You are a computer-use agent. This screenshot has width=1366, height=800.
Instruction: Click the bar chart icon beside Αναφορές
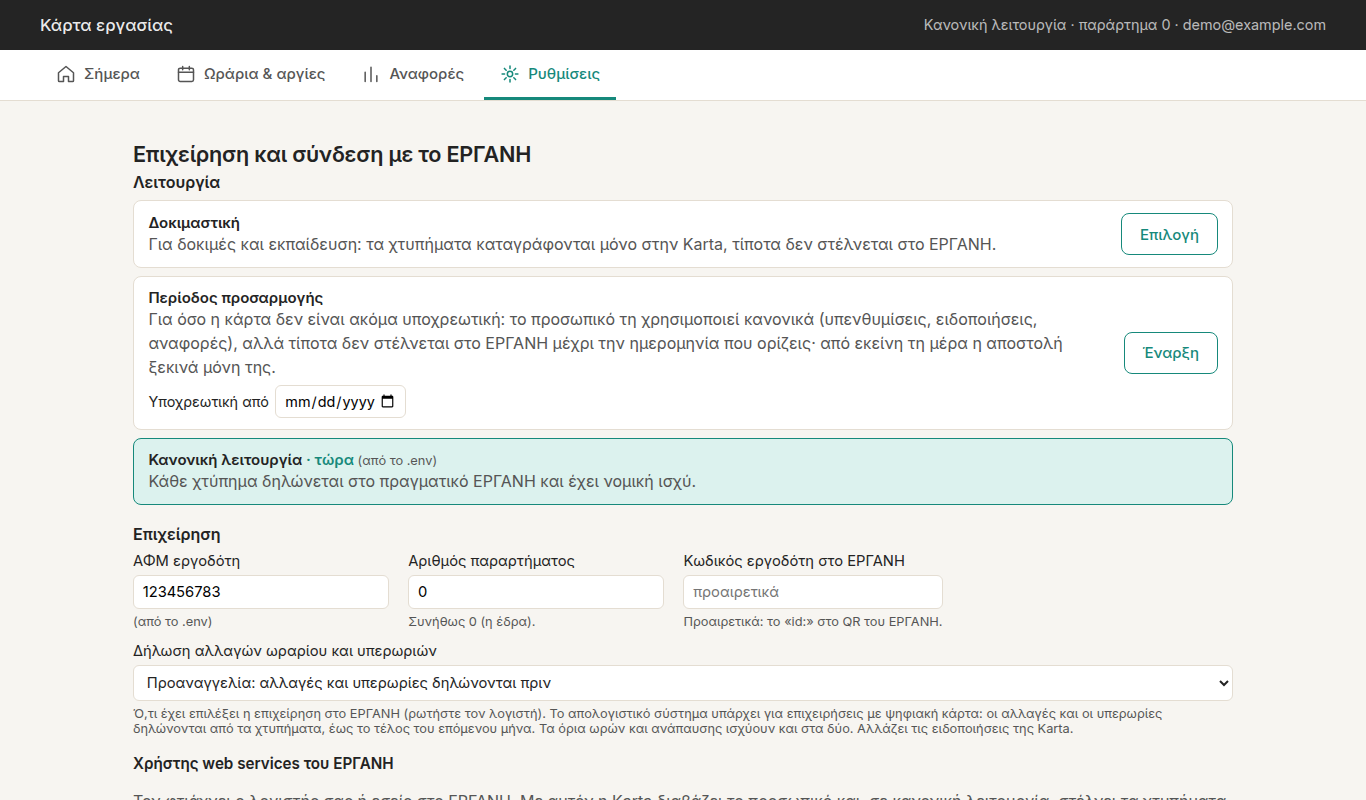coord(371,74)
